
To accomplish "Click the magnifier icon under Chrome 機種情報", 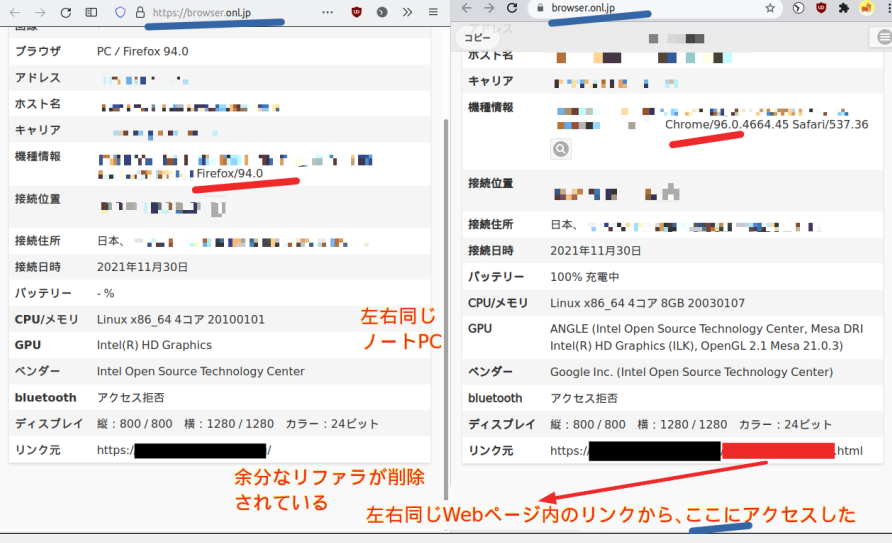I will tap(561, 149).
